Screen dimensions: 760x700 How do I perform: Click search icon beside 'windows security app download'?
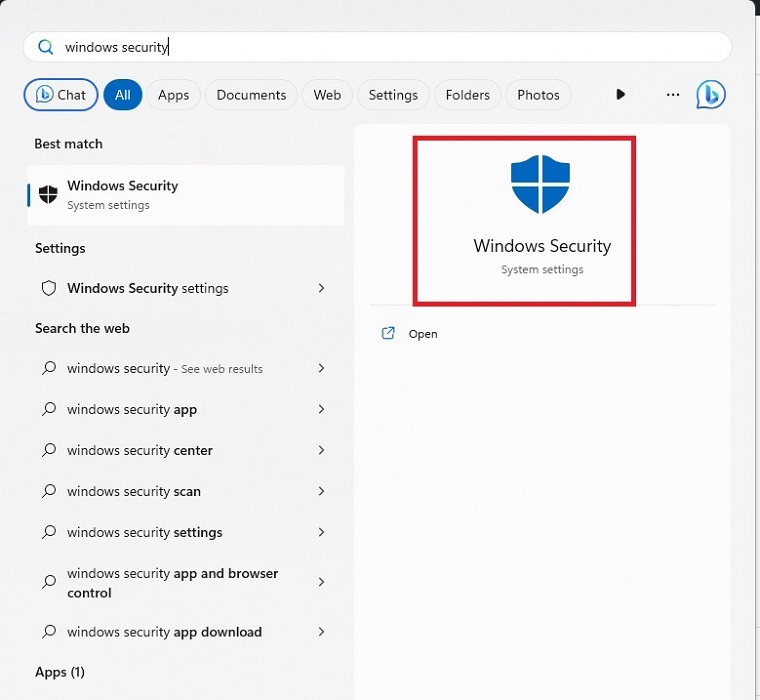coord(48,632)
